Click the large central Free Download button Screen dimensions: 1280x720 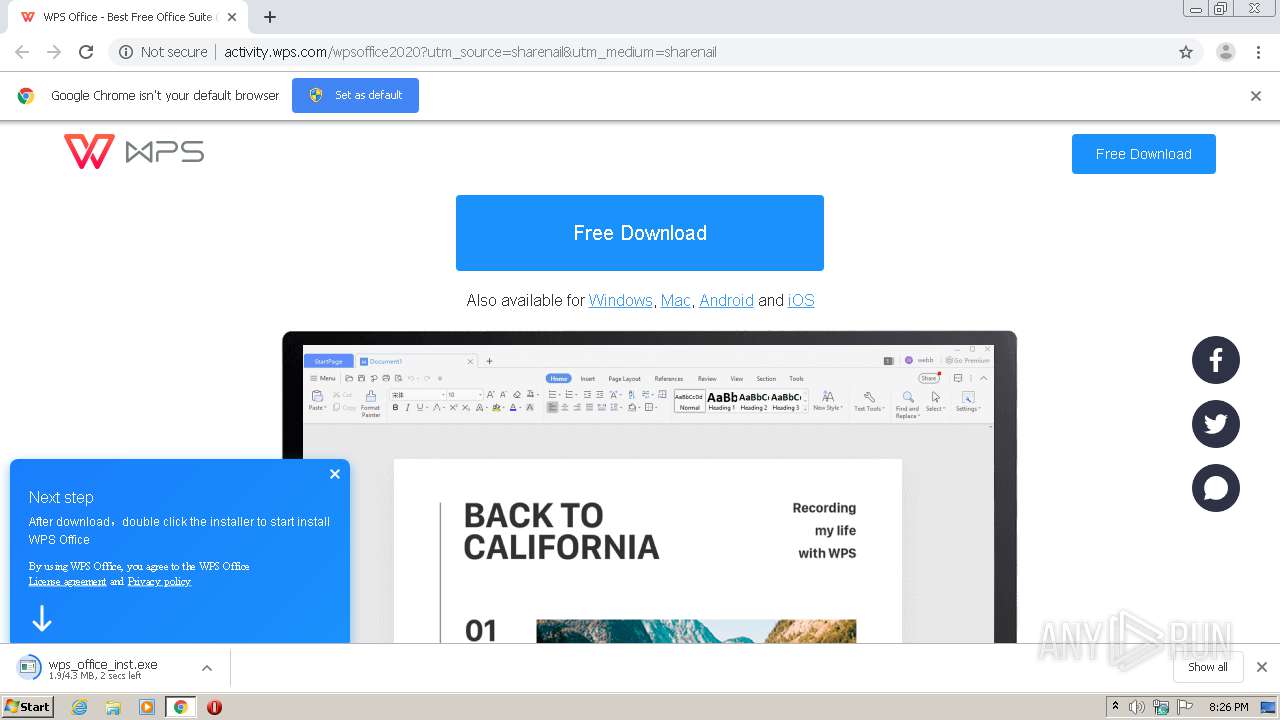tap(640, 233)
